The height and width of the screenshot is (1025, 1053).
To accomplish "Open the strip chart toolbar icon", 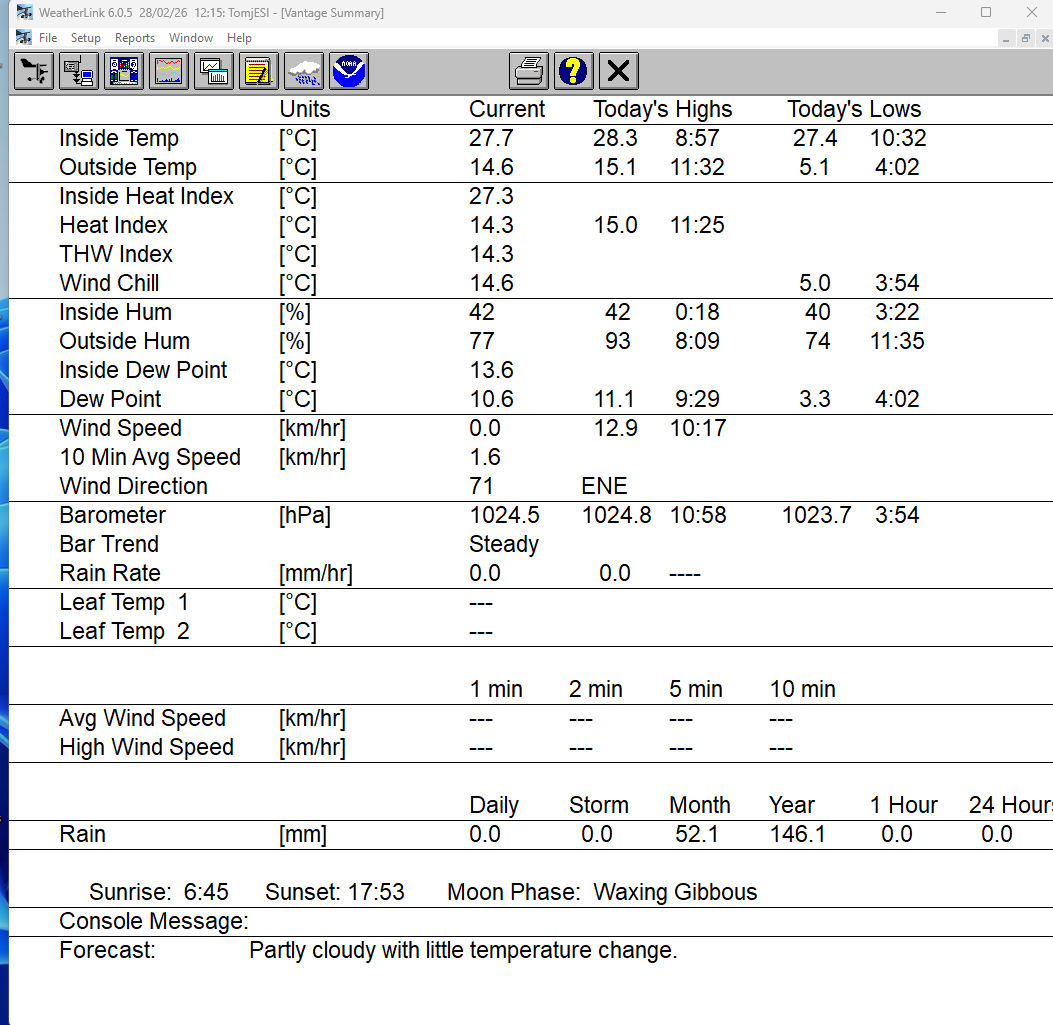I will (169, 72).
